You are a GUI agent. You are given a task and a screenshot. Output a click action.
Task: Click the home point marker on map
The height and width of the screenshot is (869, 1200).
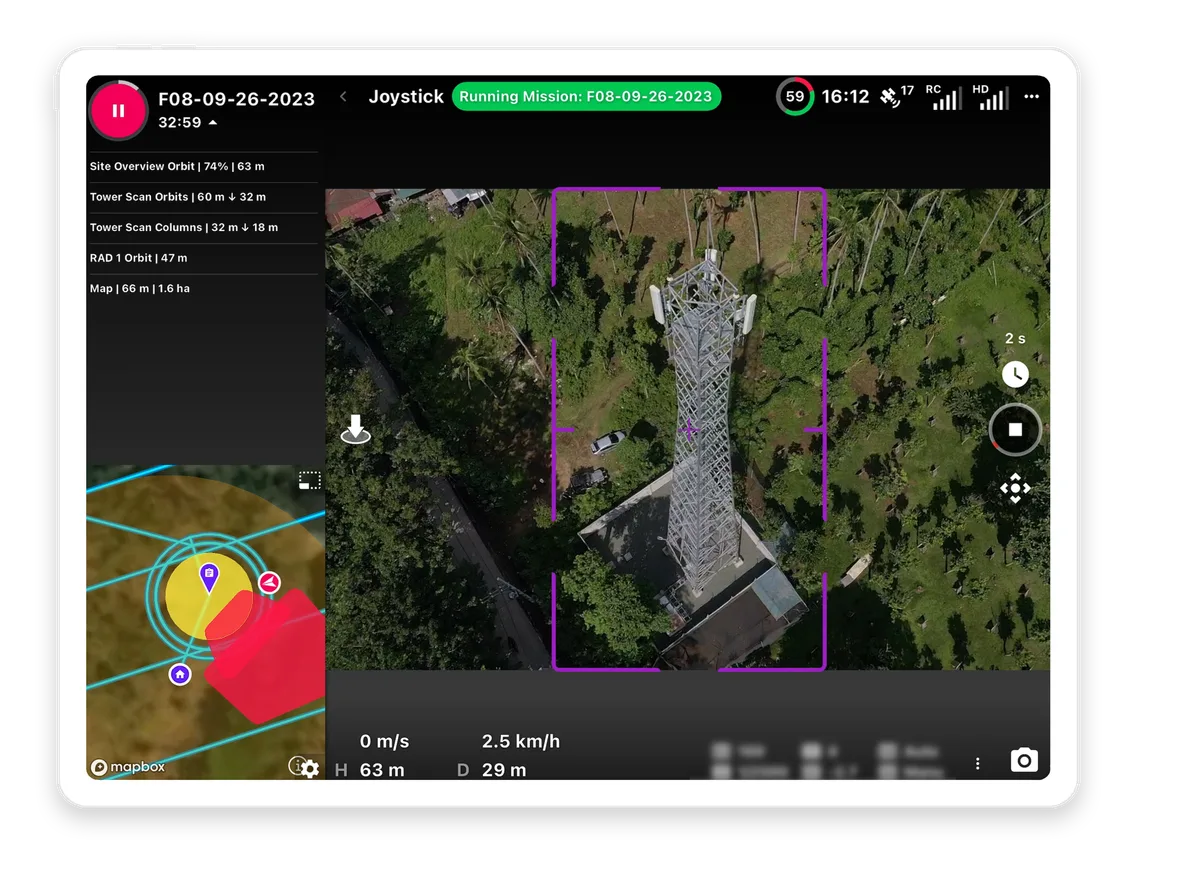click(180, 675)
